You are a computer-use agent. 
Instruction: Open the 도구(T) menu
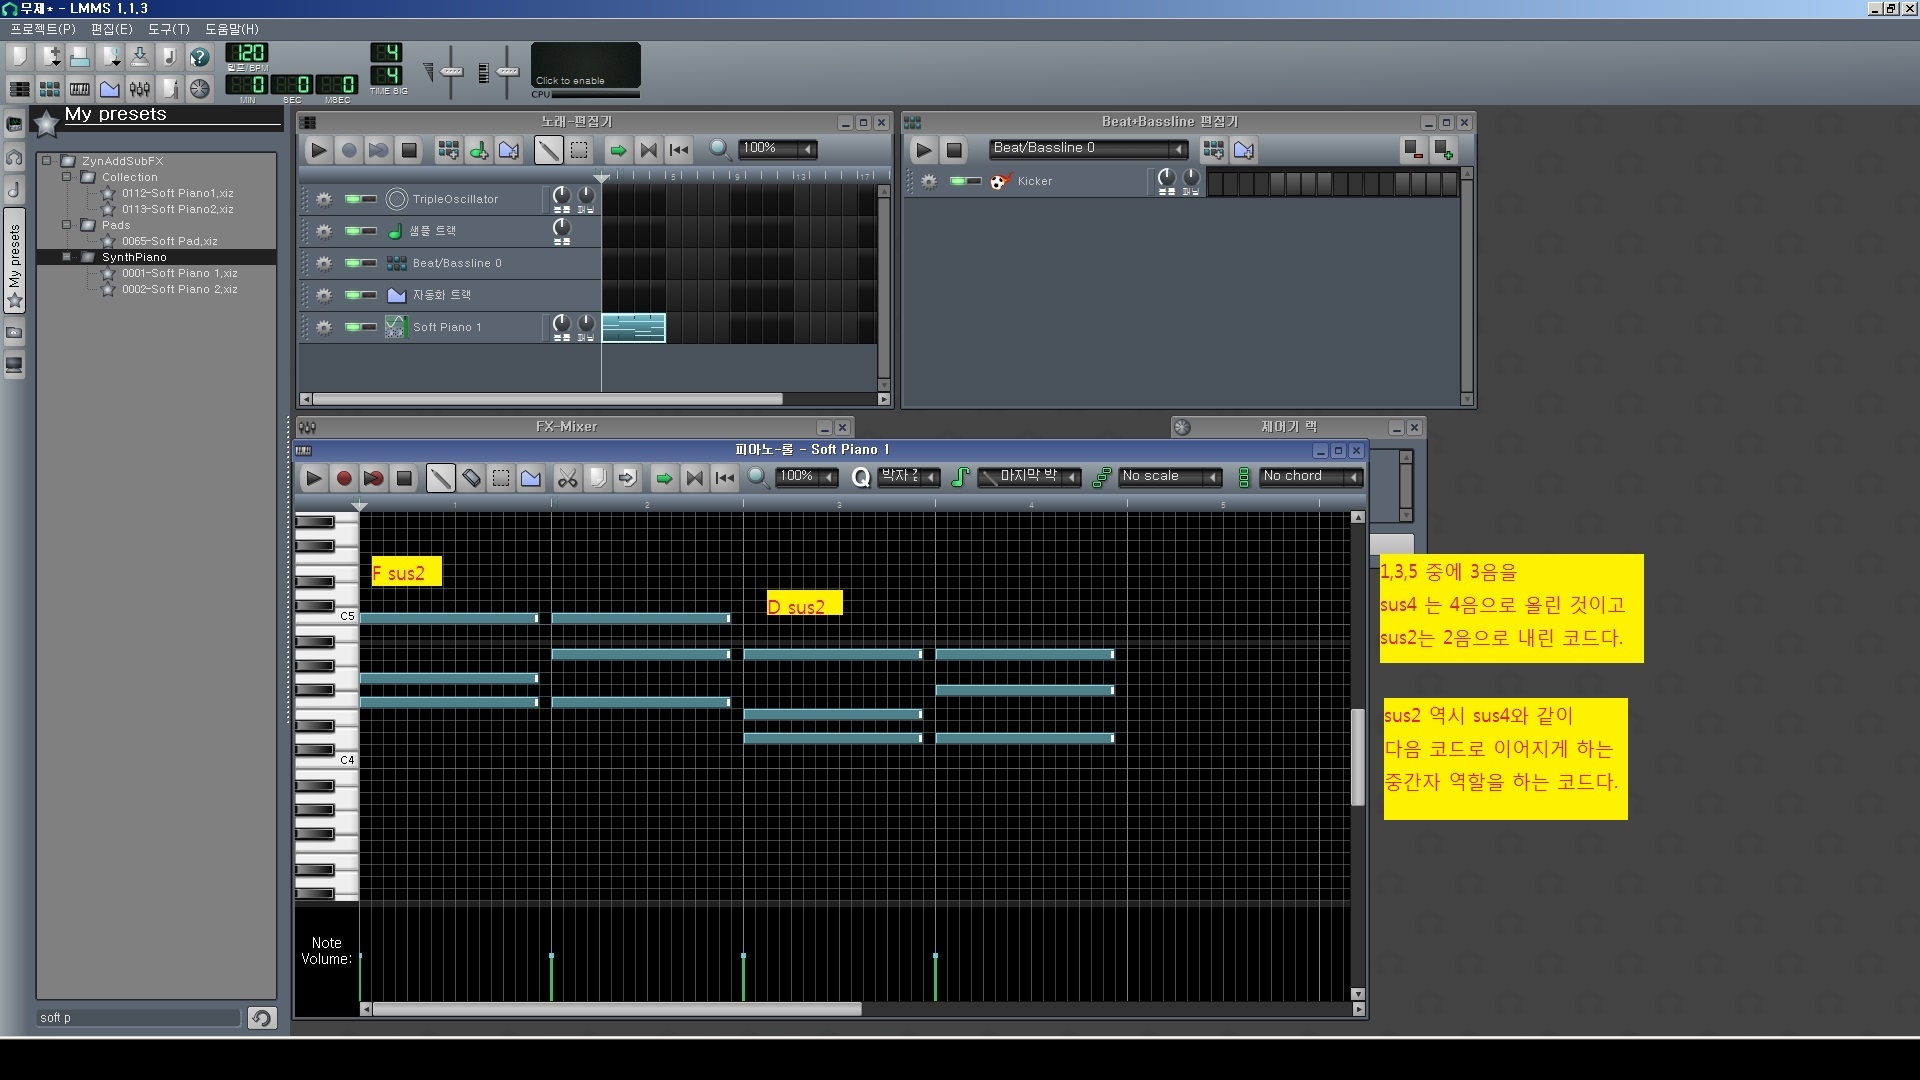168,29
